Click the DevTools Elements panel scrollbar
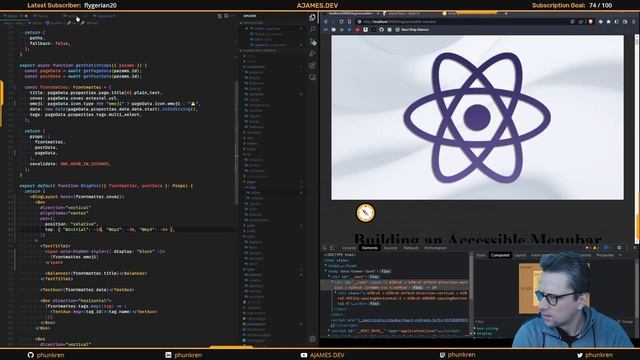 click(471, 294)
